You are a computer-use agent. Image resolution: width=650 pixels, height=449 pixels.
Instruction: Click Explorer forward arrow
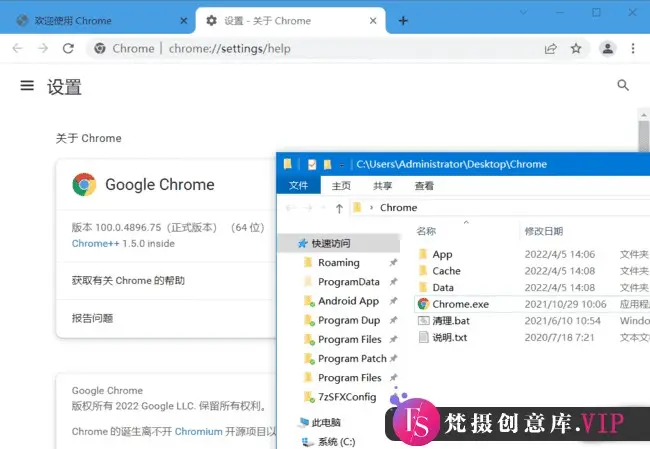[x=308, y=208]
